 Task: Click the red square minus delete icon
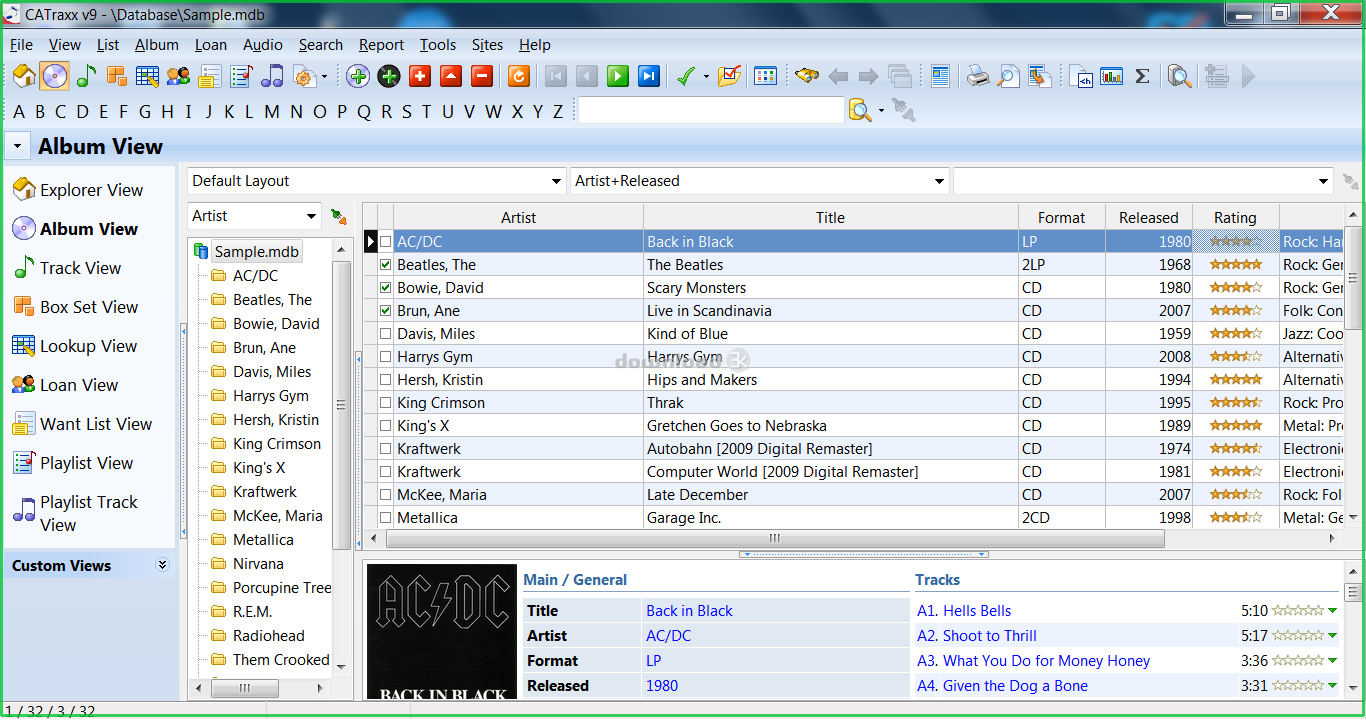(482, 76)
